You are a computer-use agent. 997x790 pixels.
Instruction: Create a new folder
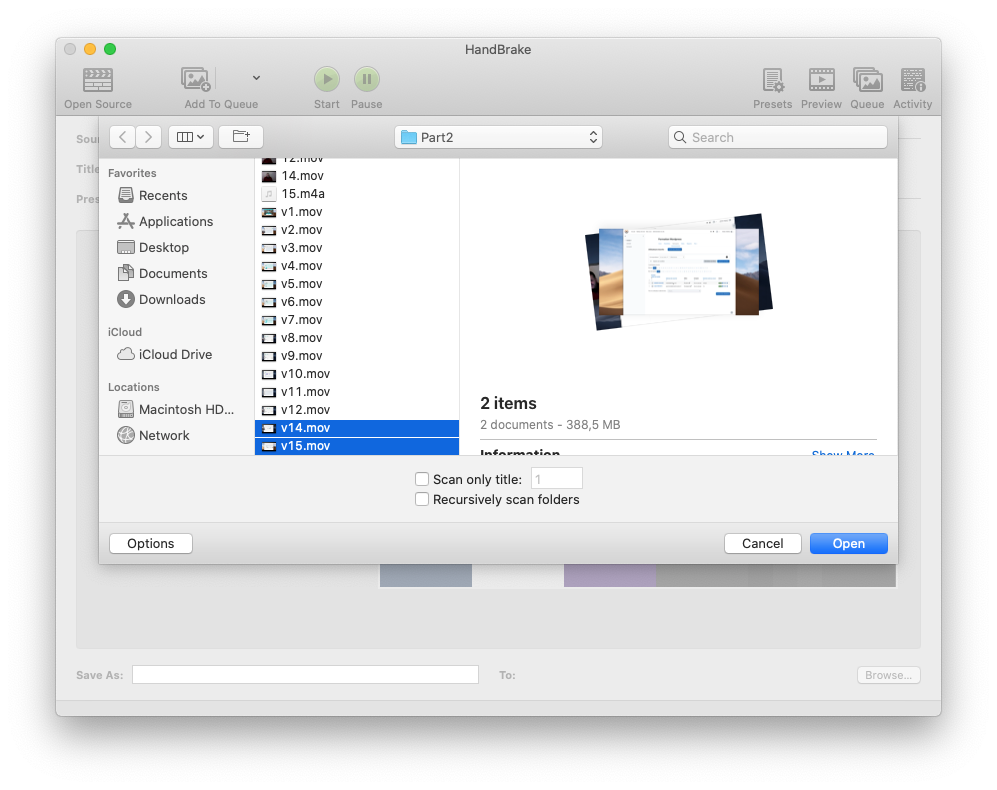(x=241, y=137)
